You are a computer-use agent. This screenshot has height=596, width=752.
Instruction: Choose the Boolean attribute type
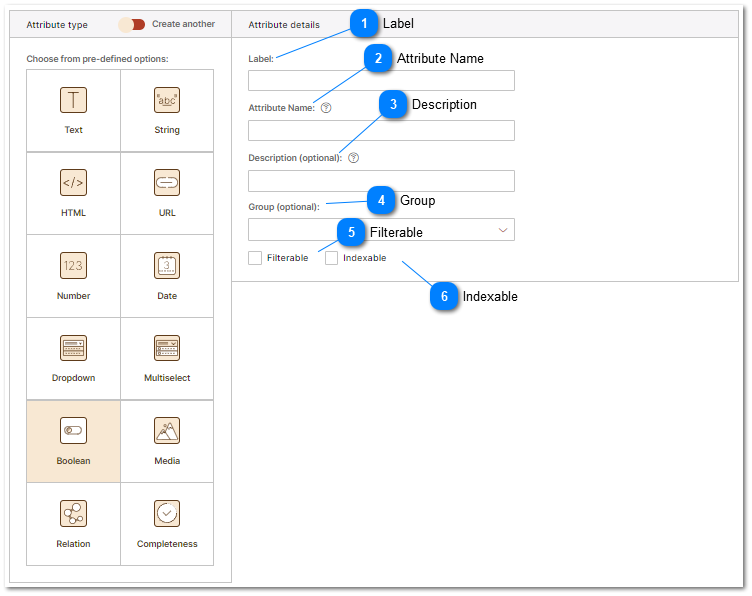[x=73, y=432]
